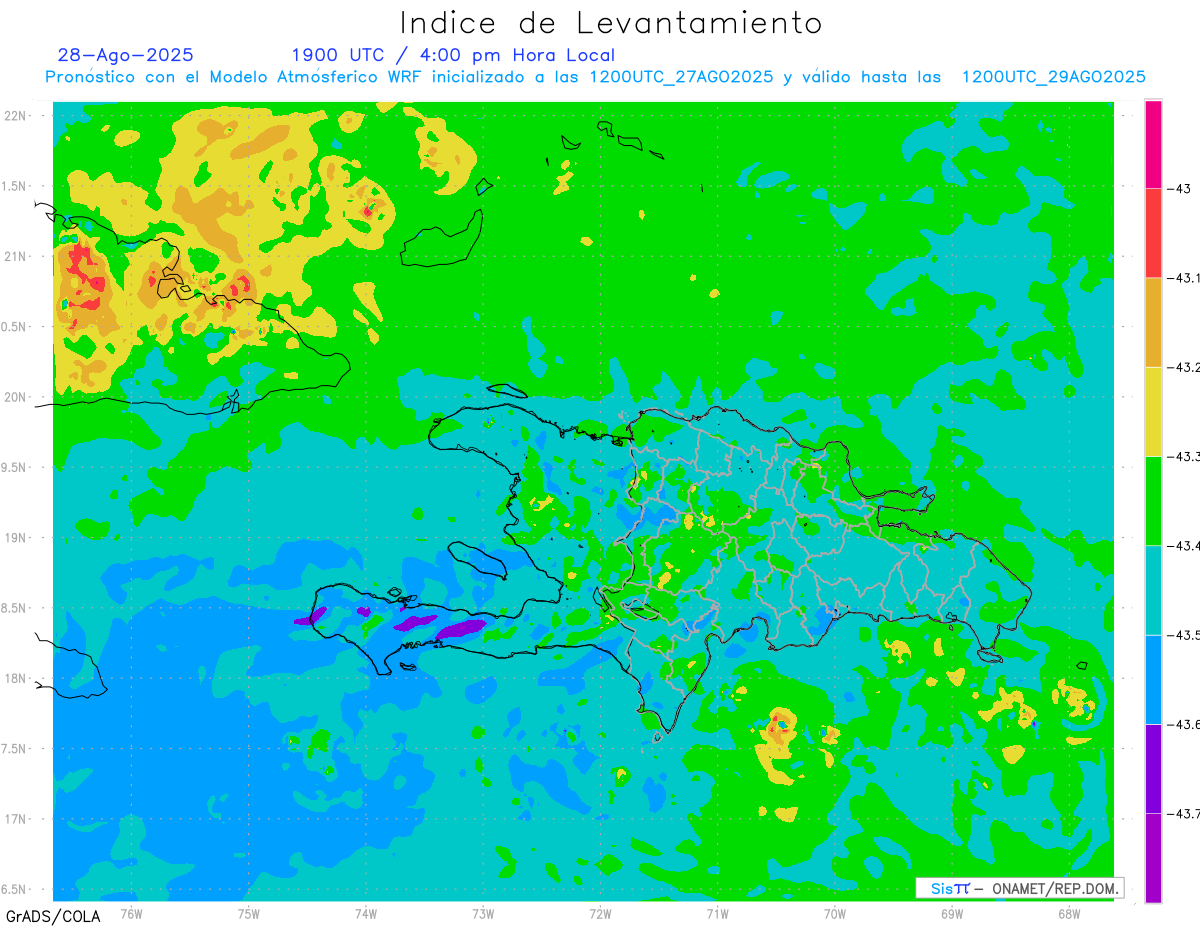Click the "75W" longitude label
The height and width of the screenshot is (927, 1200).
(x=248, y=913)
